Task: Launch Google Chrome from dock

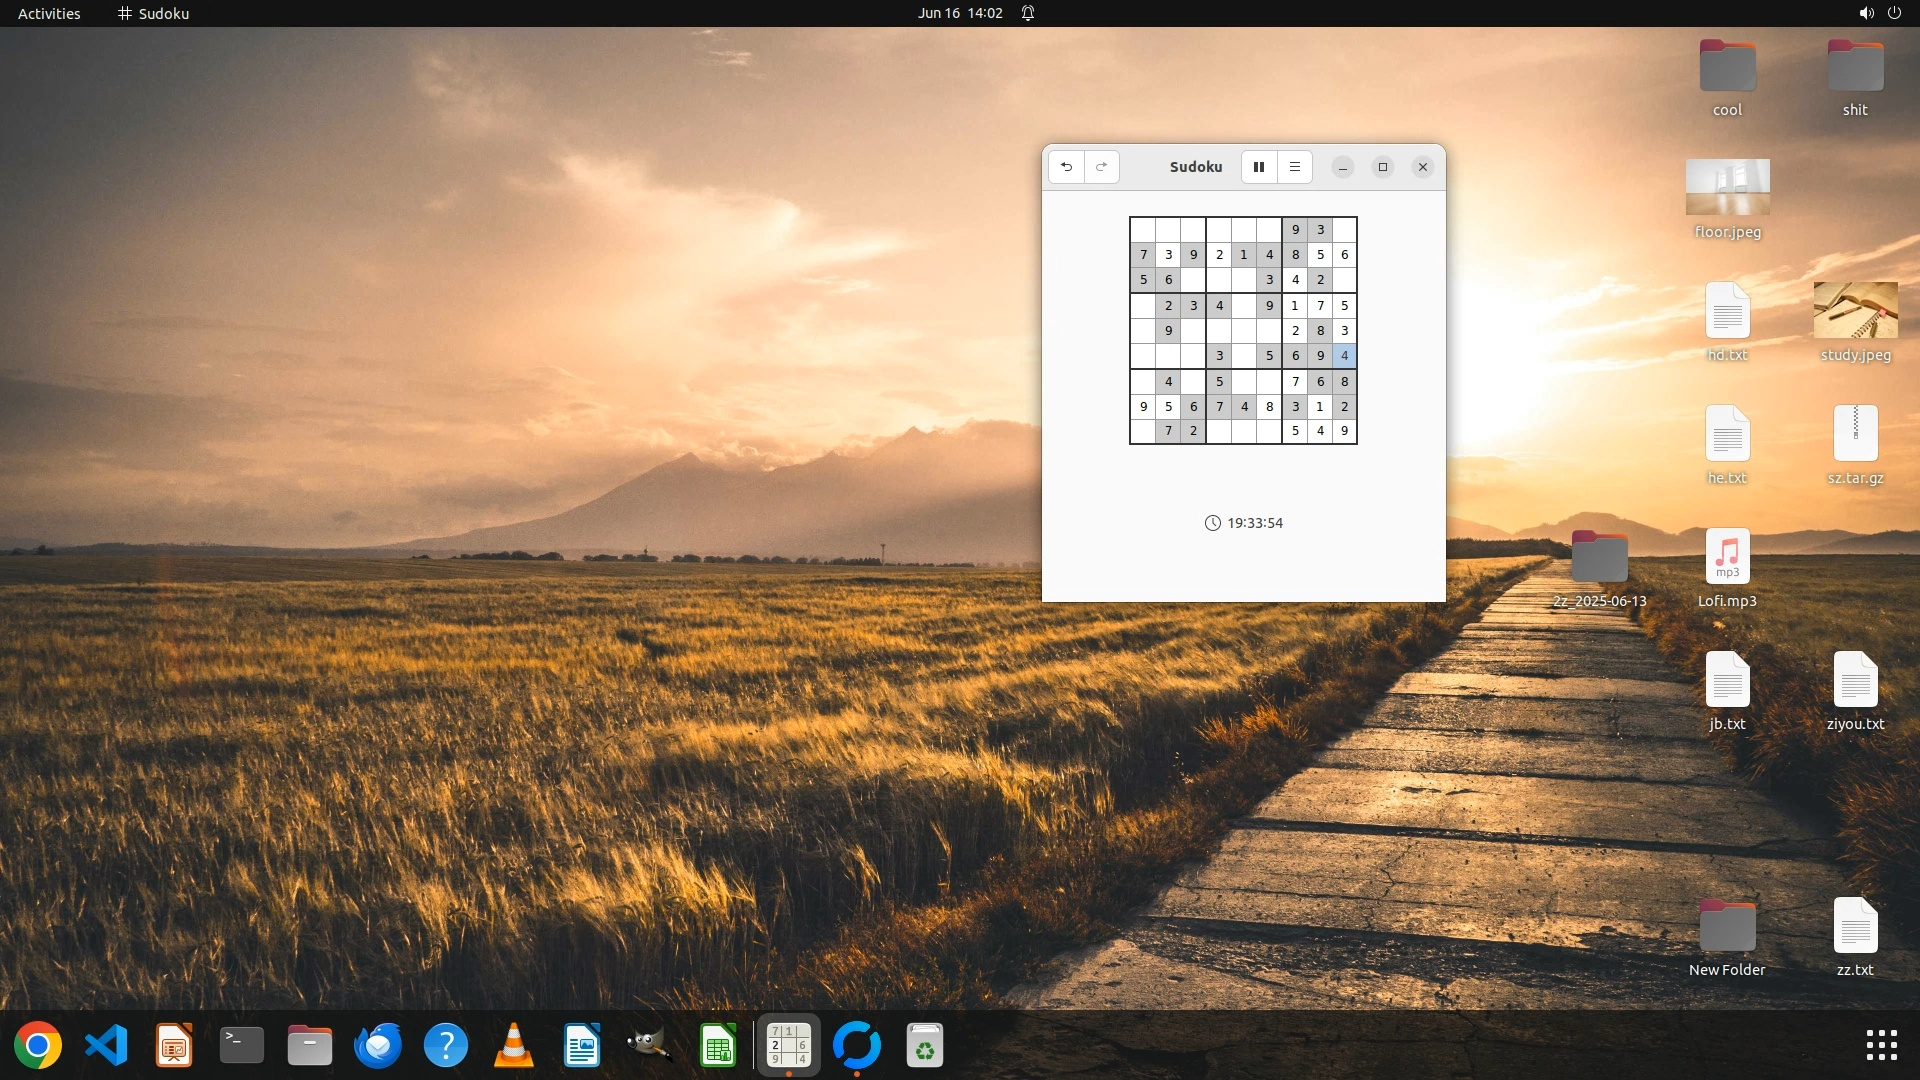Action: point(38,1046)
